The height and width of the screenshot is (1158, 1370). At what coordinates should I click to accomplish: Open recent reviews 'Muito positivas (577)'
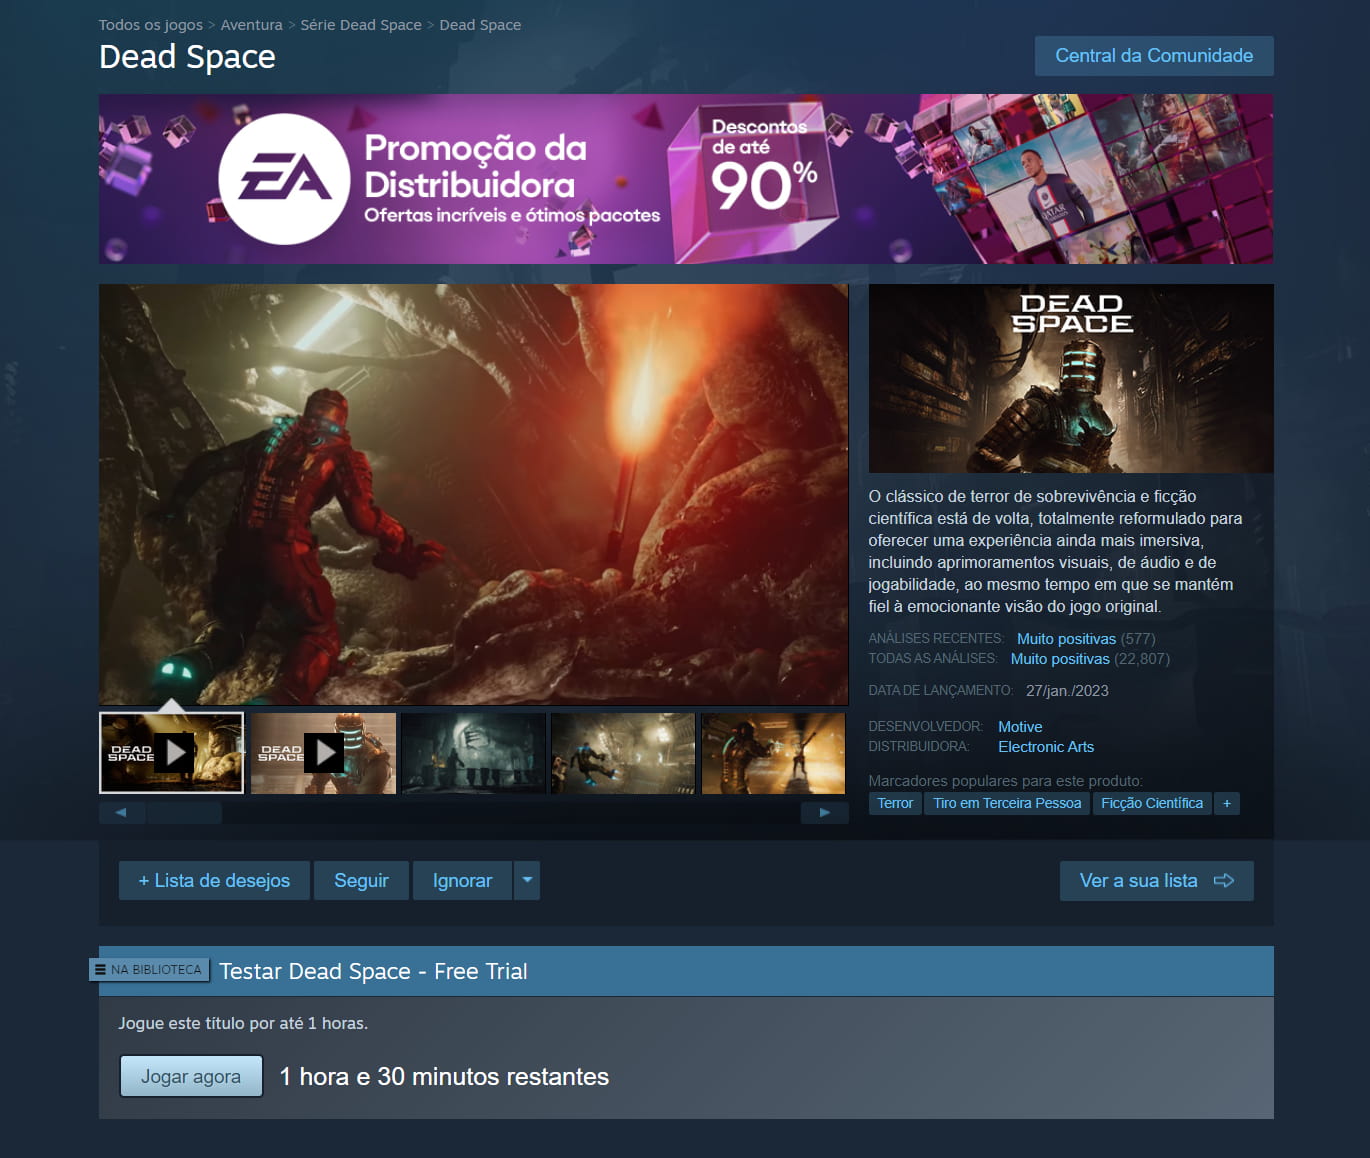(1086, 639)
